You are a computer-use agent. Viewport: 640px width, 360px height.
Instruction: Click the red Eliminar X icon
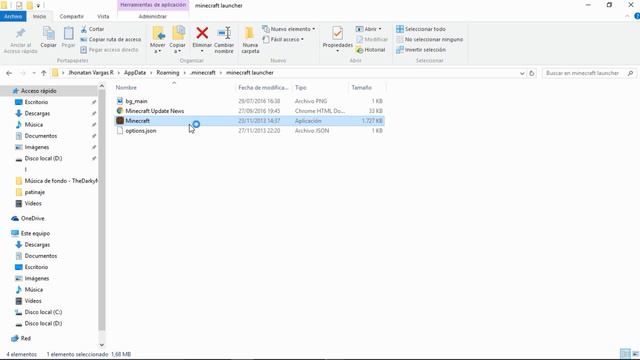click(x=202, y=33)
